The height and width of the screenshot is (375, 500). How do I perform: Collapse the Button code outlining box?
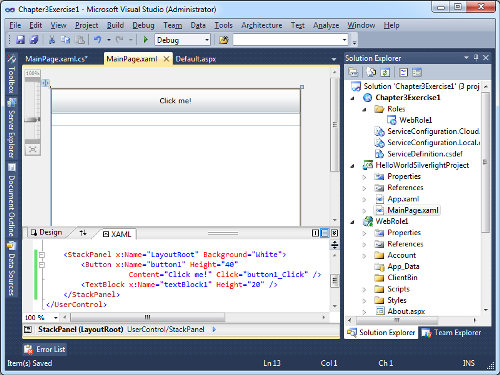coord(42,265)
